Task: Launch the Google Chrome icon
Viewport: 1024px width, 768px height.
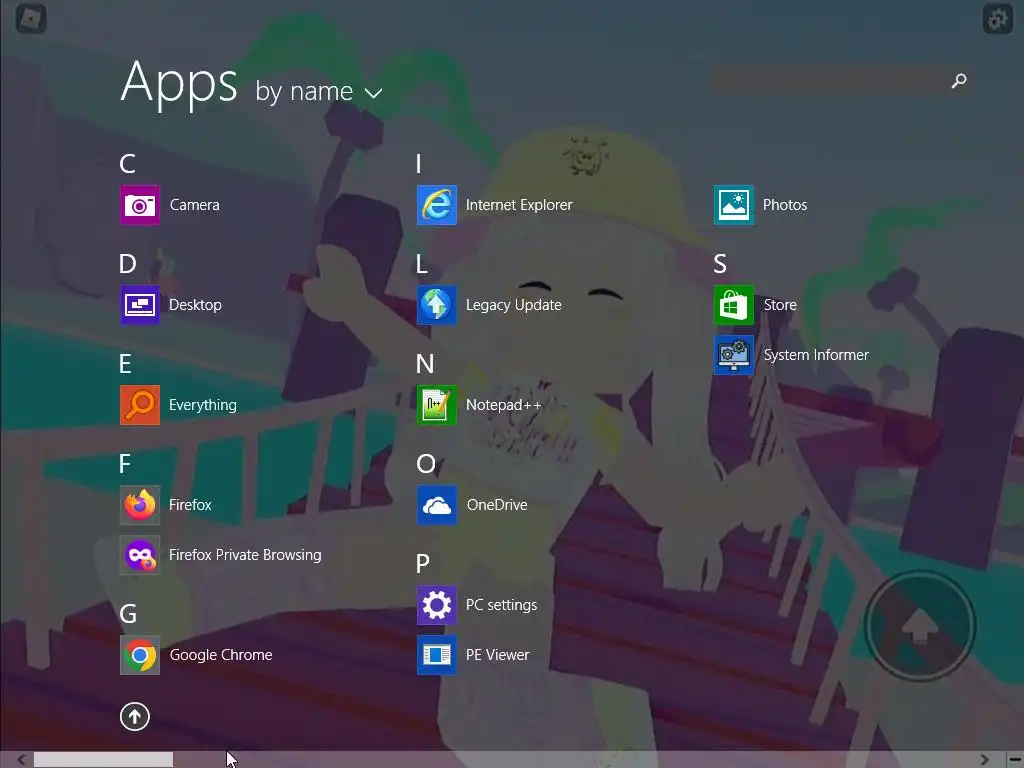Action: coord(140,655)
